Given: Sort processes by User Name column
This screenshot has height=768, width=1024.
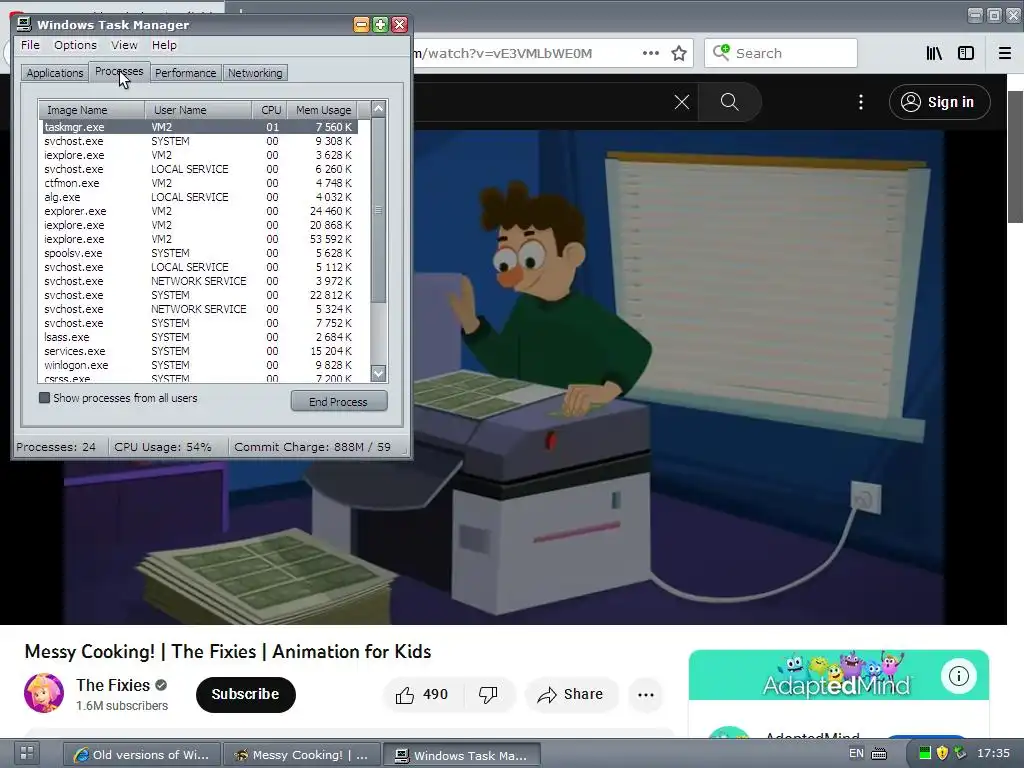Looking at the screenshot, I should [x=199, y=110].
